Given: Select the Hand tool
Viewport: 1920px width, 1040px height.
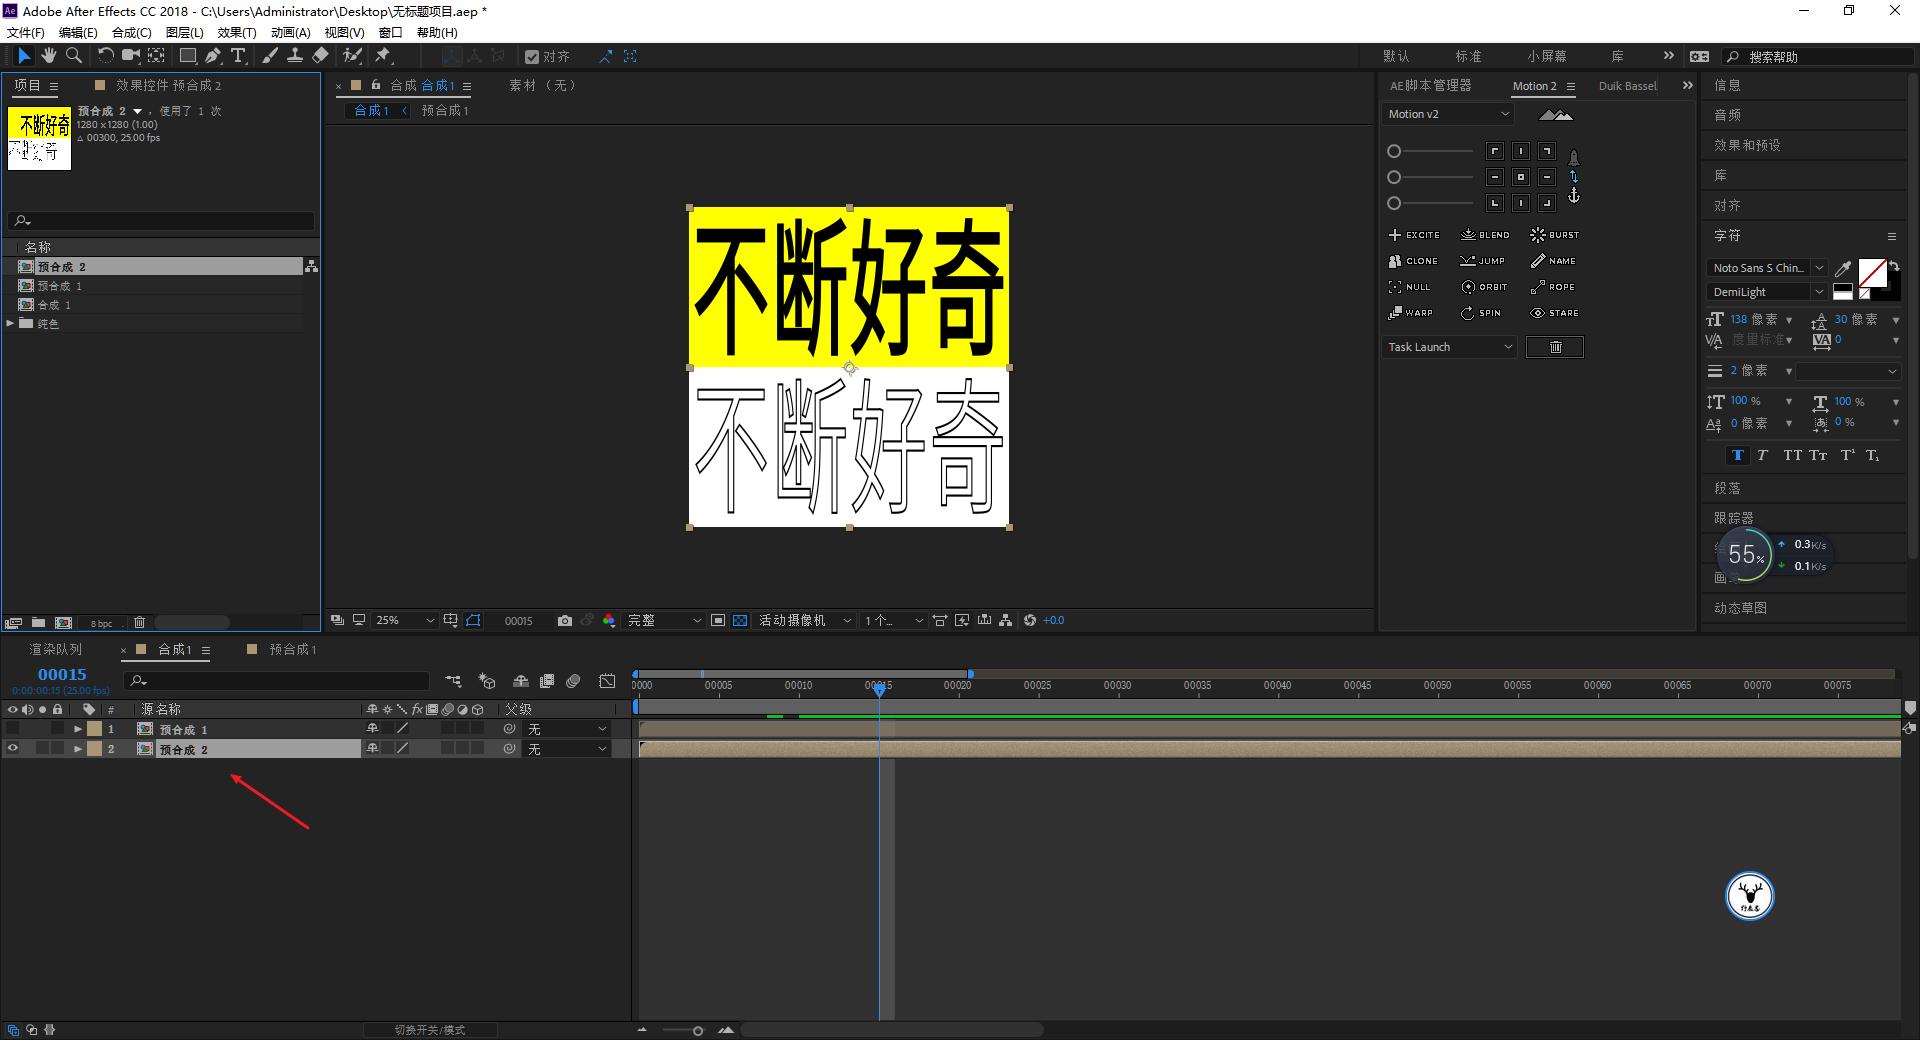Looking at the screenshot, I should pos(48,56).
